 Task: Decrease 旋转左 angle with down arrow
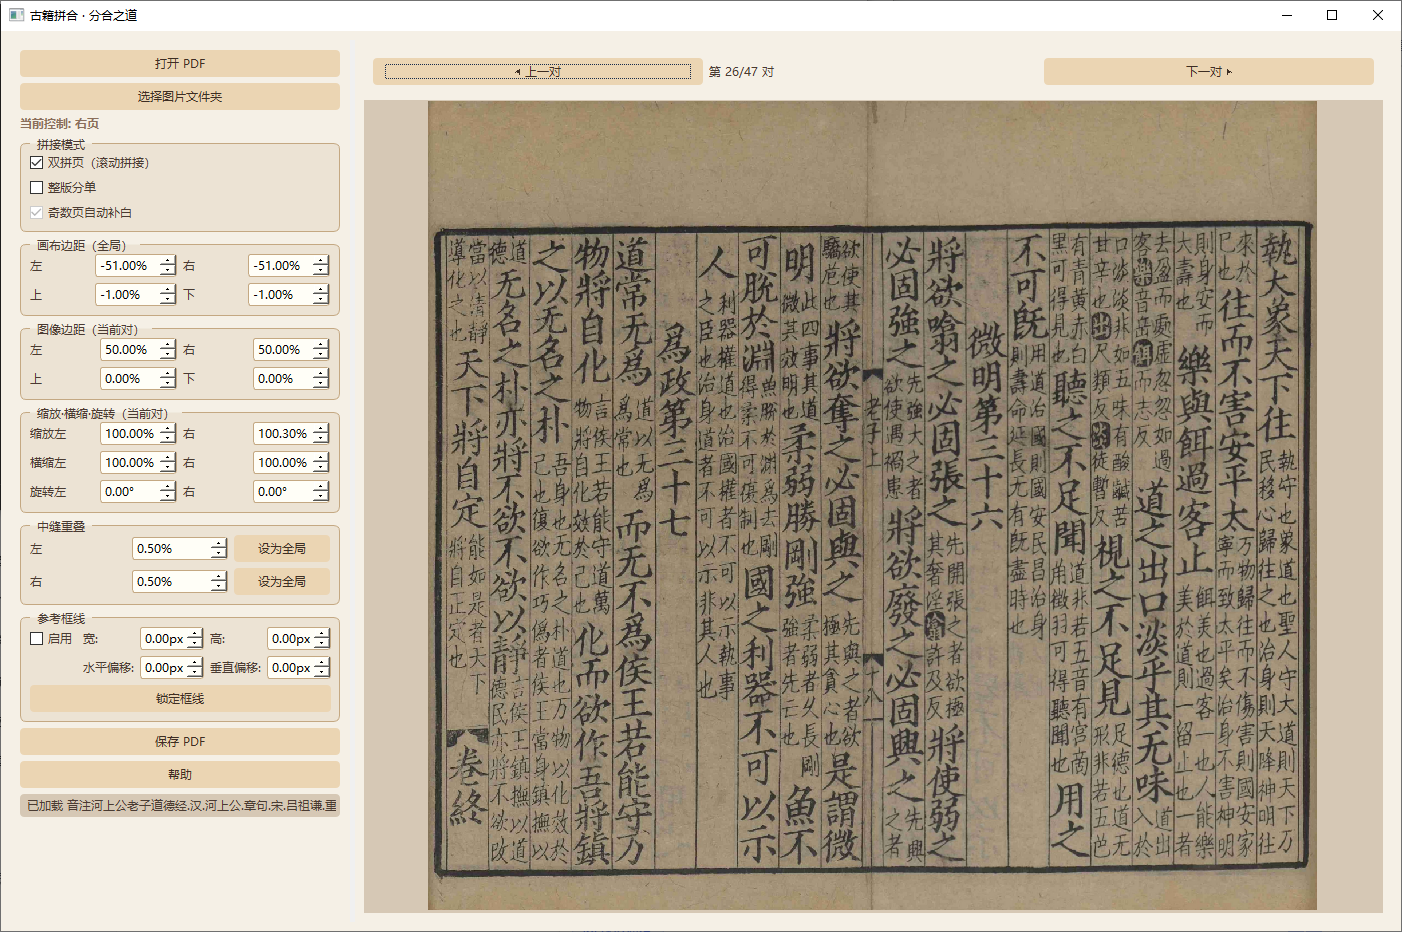[168, 497]
